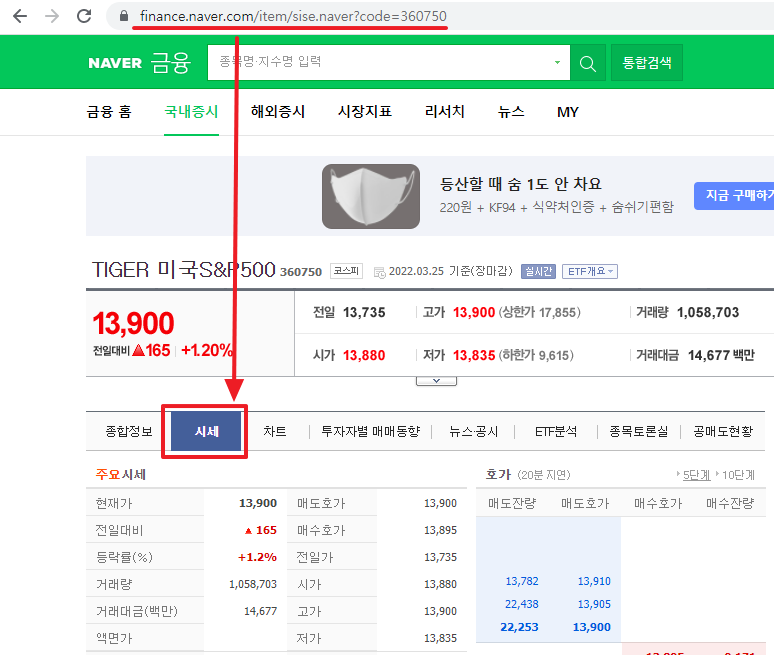This screenshot has height=655, width=774.
Task: Click the TIGER 미국S&P500 title
Action: (x=184, y=270)
